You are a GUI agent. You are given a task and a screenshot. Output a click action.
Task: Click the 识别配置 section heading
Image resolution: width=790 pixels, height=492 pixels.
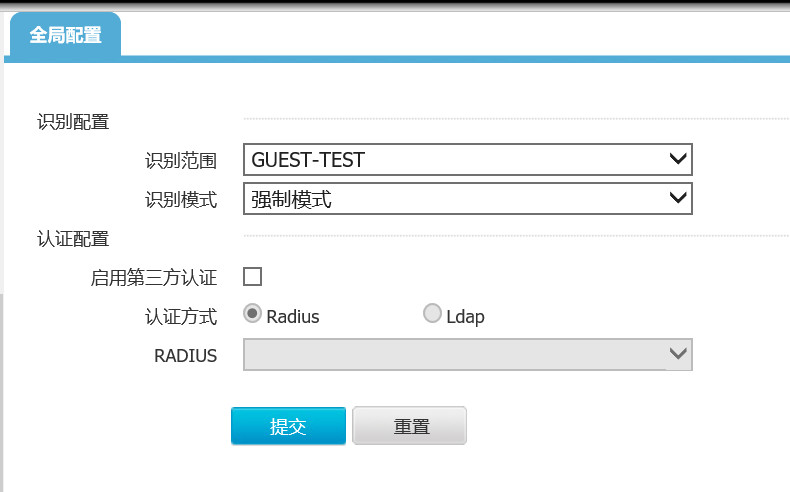pyautogui.click(x=73, y=121)
